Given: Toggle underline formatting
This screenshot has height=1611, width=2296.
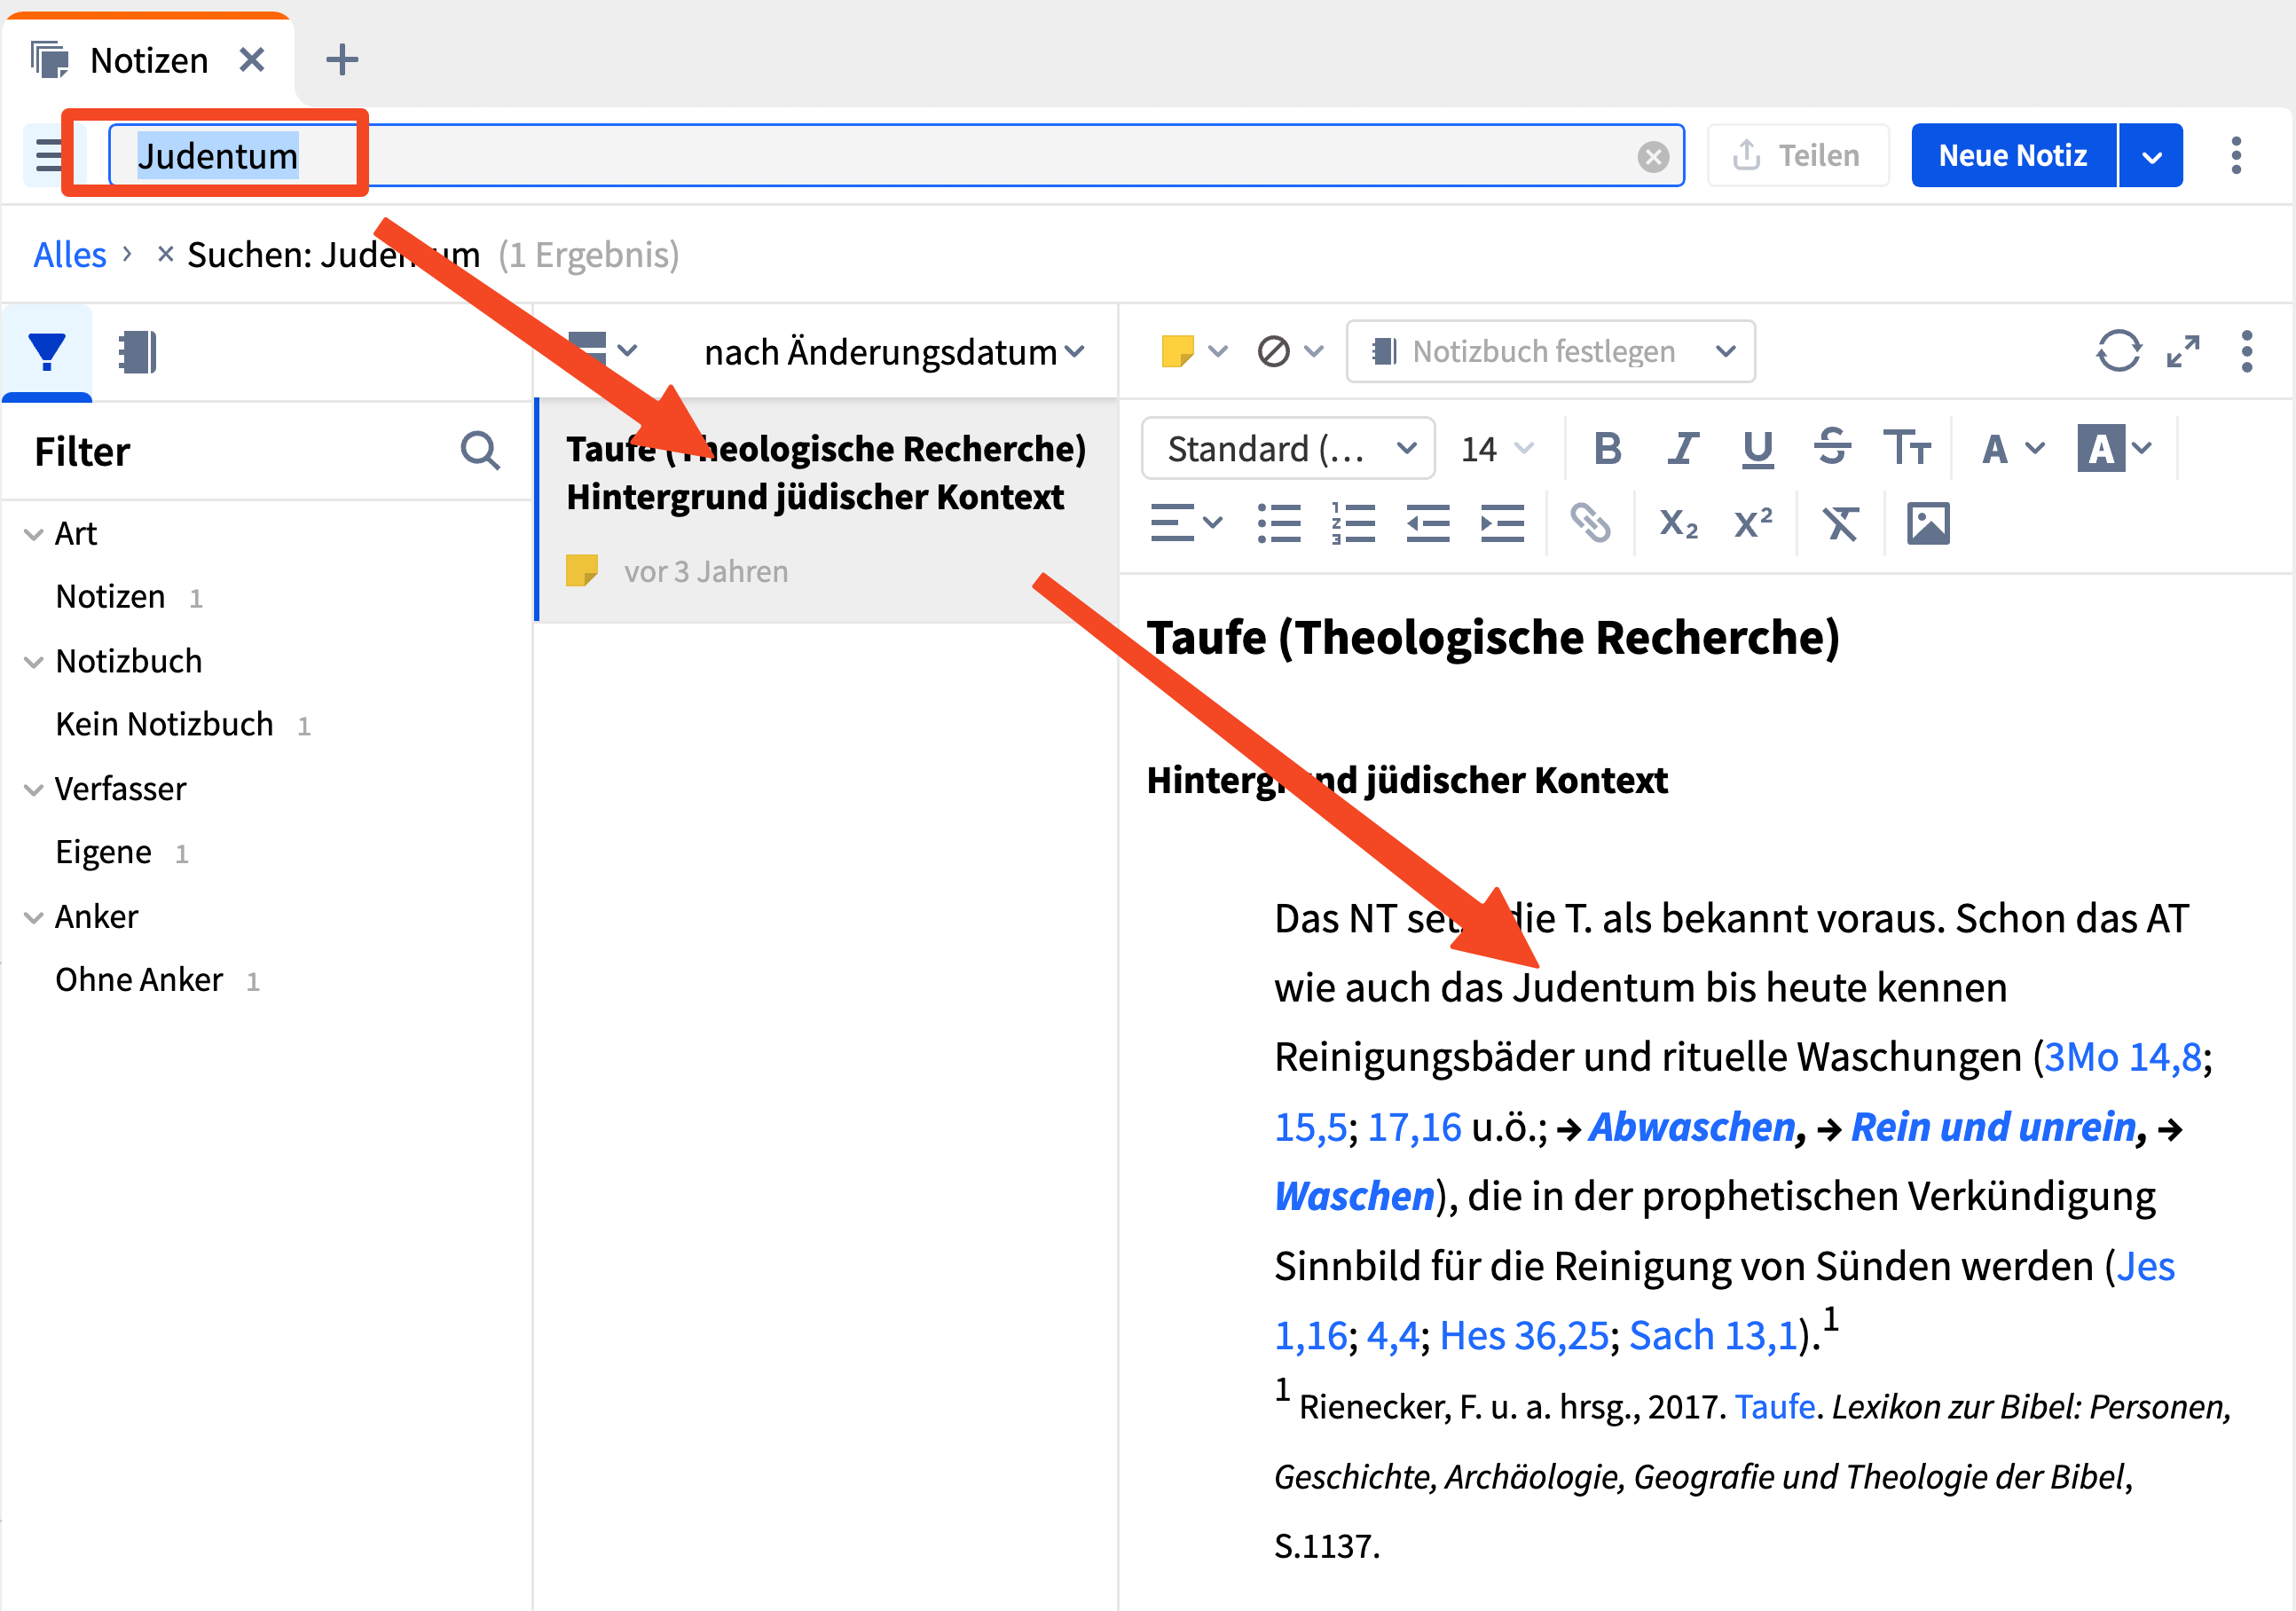Looking at the screenshot, I should coord(1757,448).
